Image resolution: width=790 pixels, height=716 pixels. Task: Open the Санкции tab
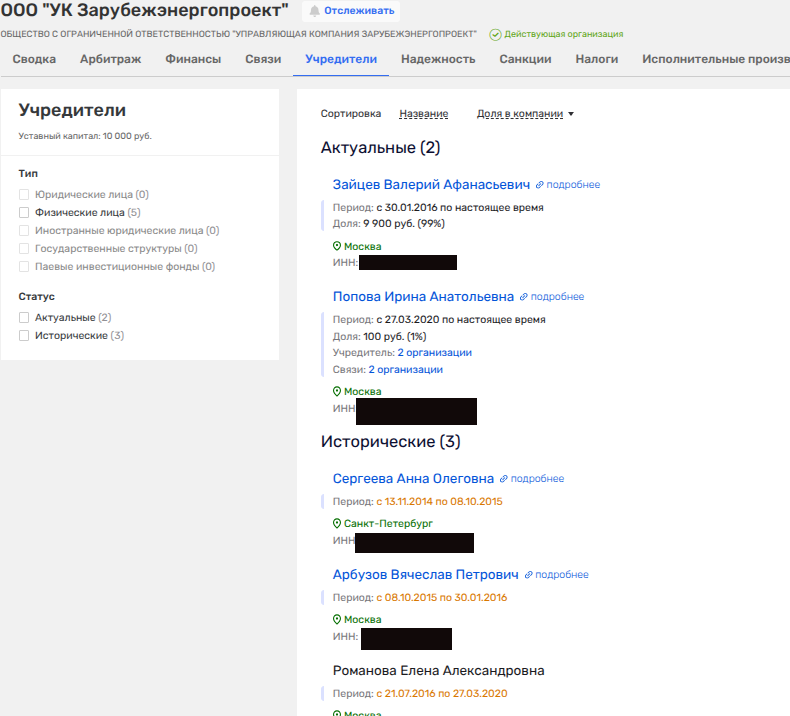point(525,59)
